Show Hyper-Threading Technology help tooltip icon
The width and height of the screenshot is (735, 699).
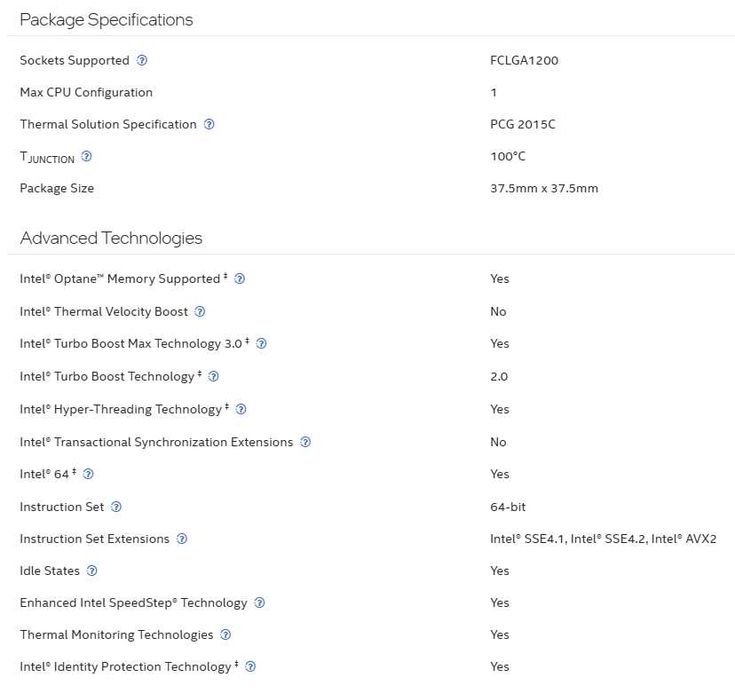[x=241, y=409]
